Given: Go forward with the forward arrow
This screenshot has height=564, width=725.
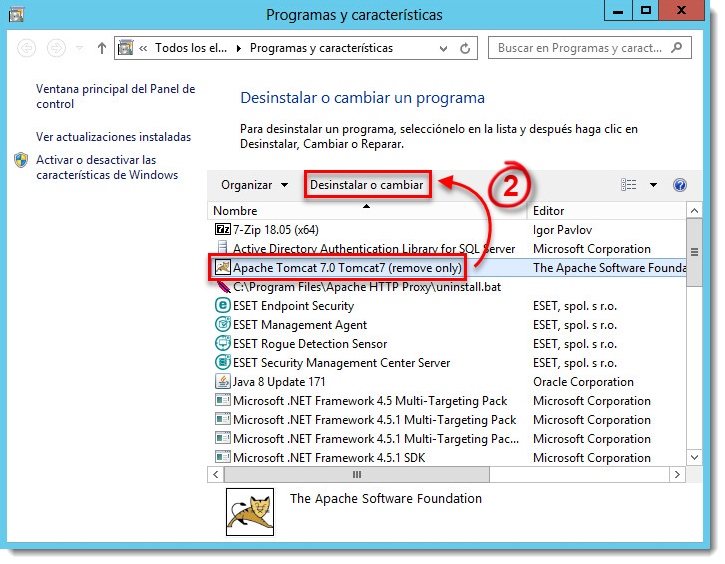Looking at the screenshot, I should (x=56, y=48).
